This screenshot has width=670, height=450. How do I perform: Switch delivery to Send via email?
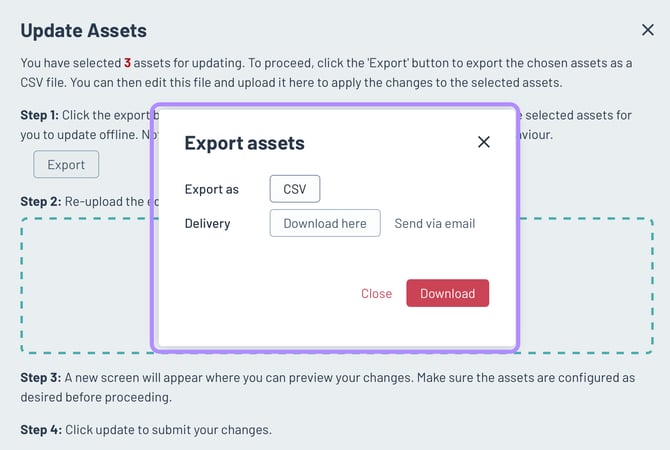click(434, 223)
